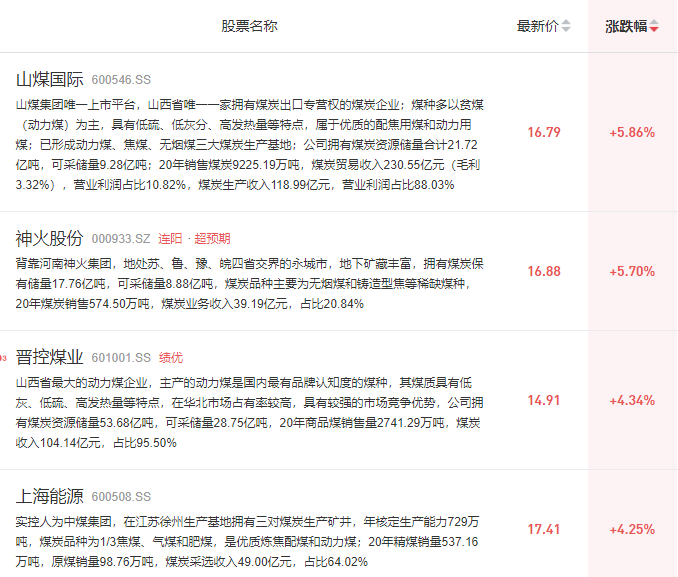Click the 股票名称 column header
This screenshot has height=577, width=678.
coord(249,26)
